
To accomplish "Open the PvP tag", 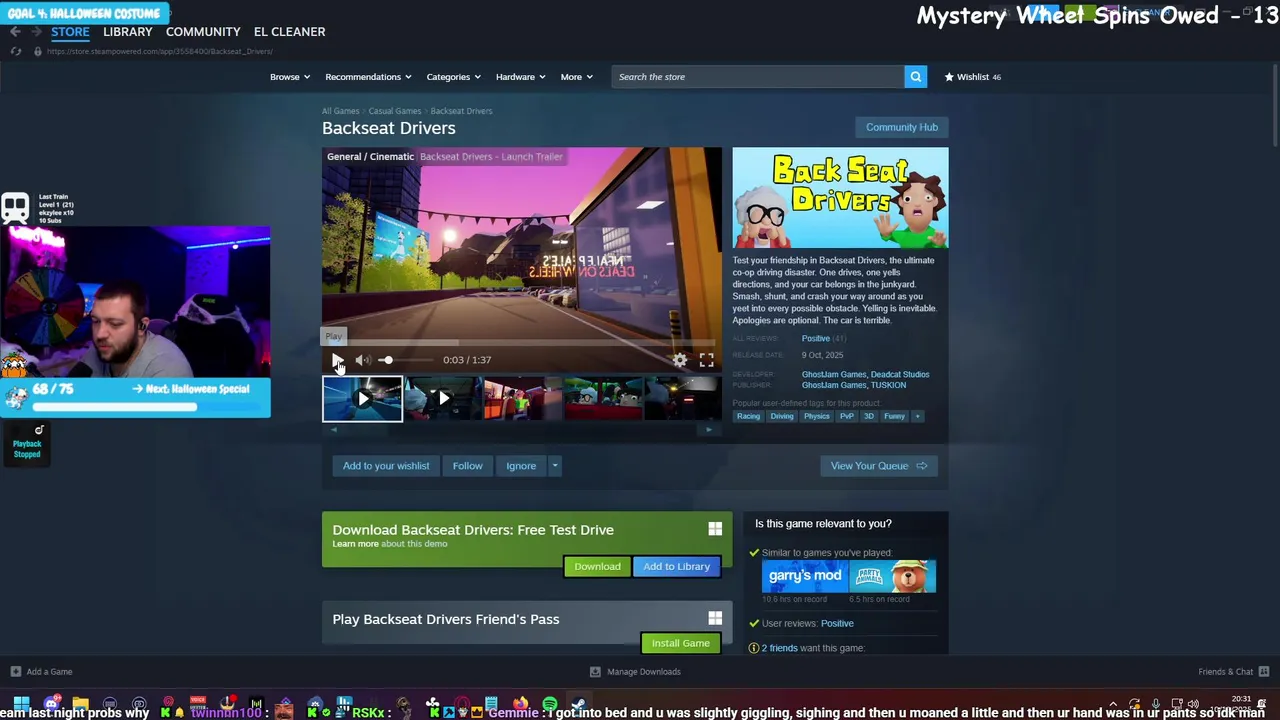I will [847, 416].
